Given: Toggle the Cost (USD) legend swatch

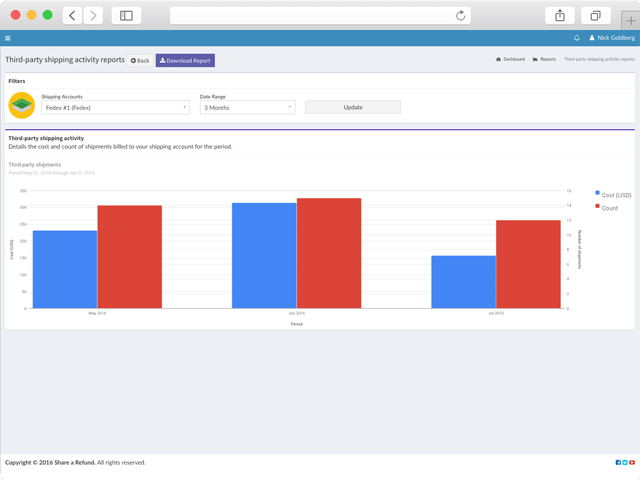Looking at the screenshot, I should pyautogui.click(x=597, y=193).
